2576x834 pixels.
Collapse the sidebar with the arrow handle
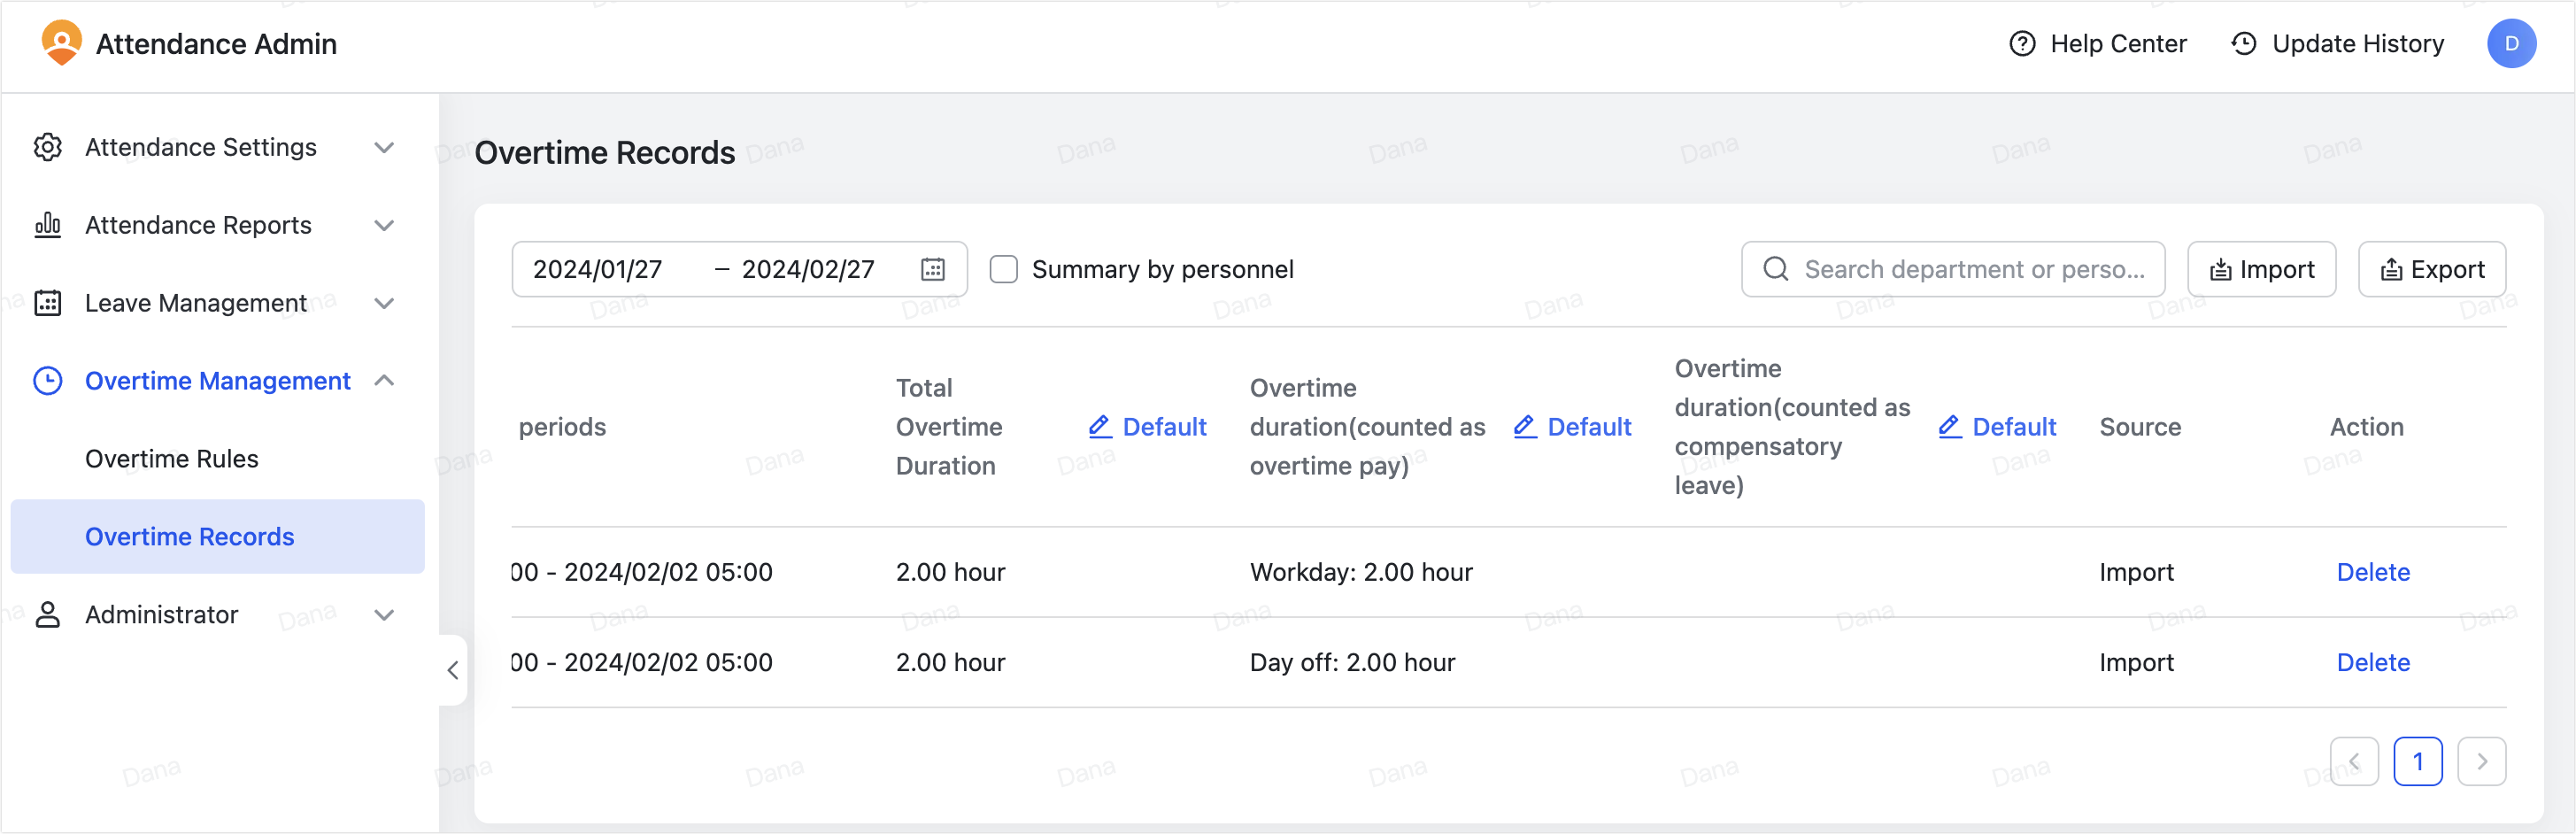pyautogui.click(x=453, y=670)
